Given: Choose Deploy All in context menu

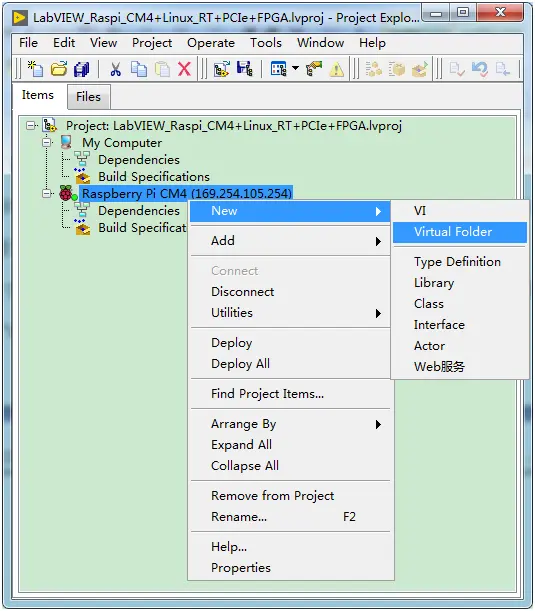Looking at the screenshot, I should (291, 364).
